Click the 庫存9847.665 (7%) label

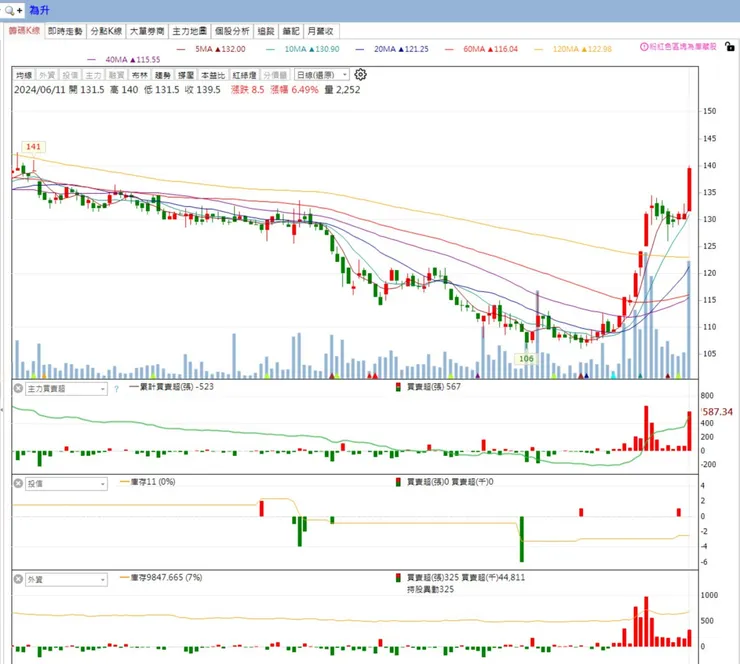point(161,578)
